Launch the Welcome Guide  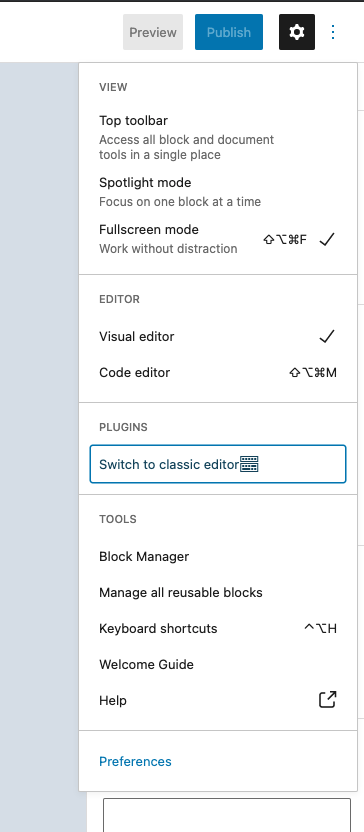point(218,665)
